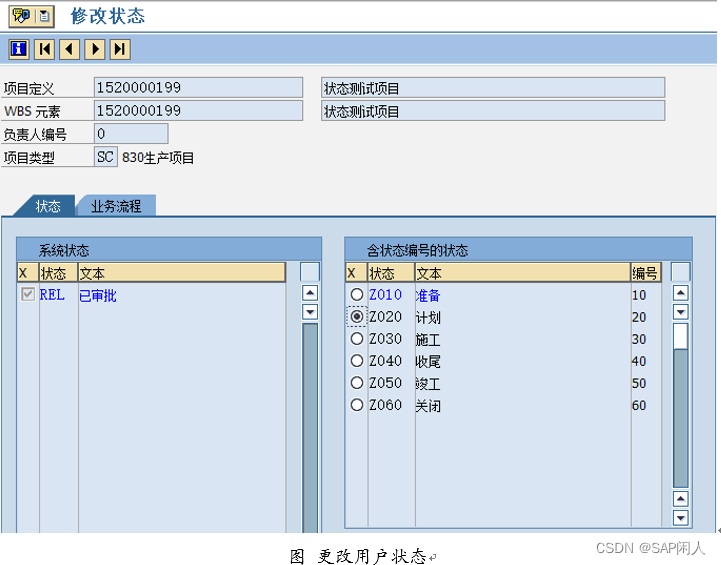Image resolution: width=721 pixels, height=565 pixels.
Task: Click 状态 column header in system status table
Action: [x=58, y=273]
